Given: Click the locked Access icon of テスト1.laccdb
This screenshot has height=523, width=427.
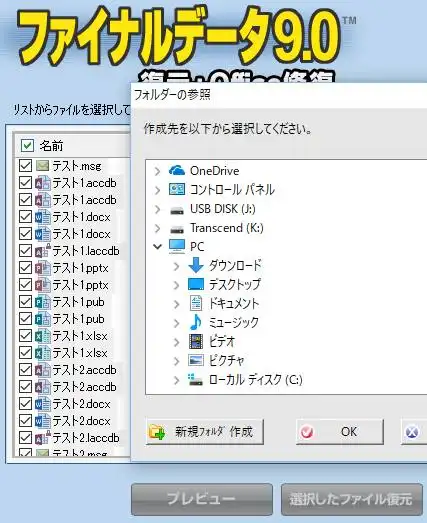Looking at the screenshot, I should coord(43,250).
